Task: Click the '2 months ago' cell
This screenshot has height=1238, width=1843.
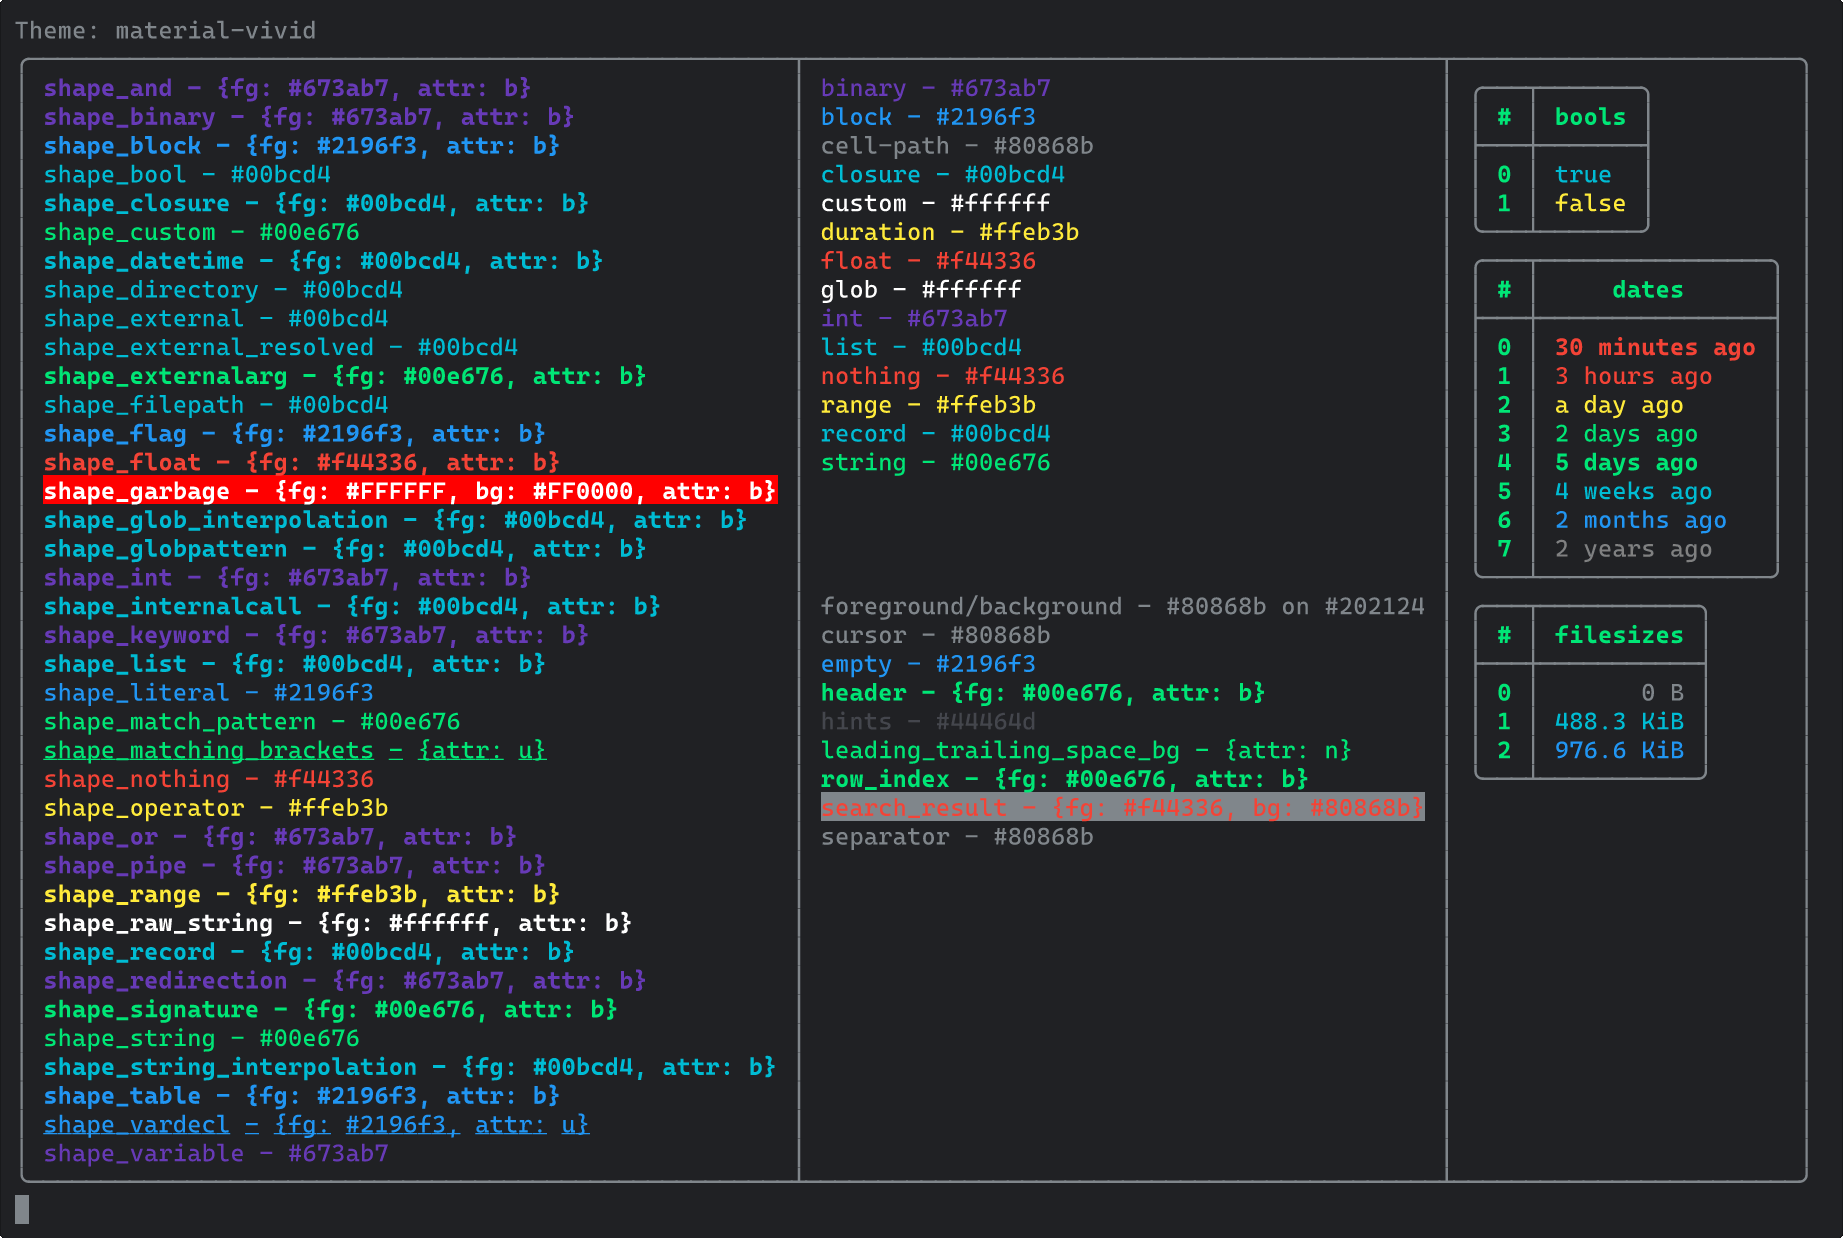Action: tap(1641, 520)
